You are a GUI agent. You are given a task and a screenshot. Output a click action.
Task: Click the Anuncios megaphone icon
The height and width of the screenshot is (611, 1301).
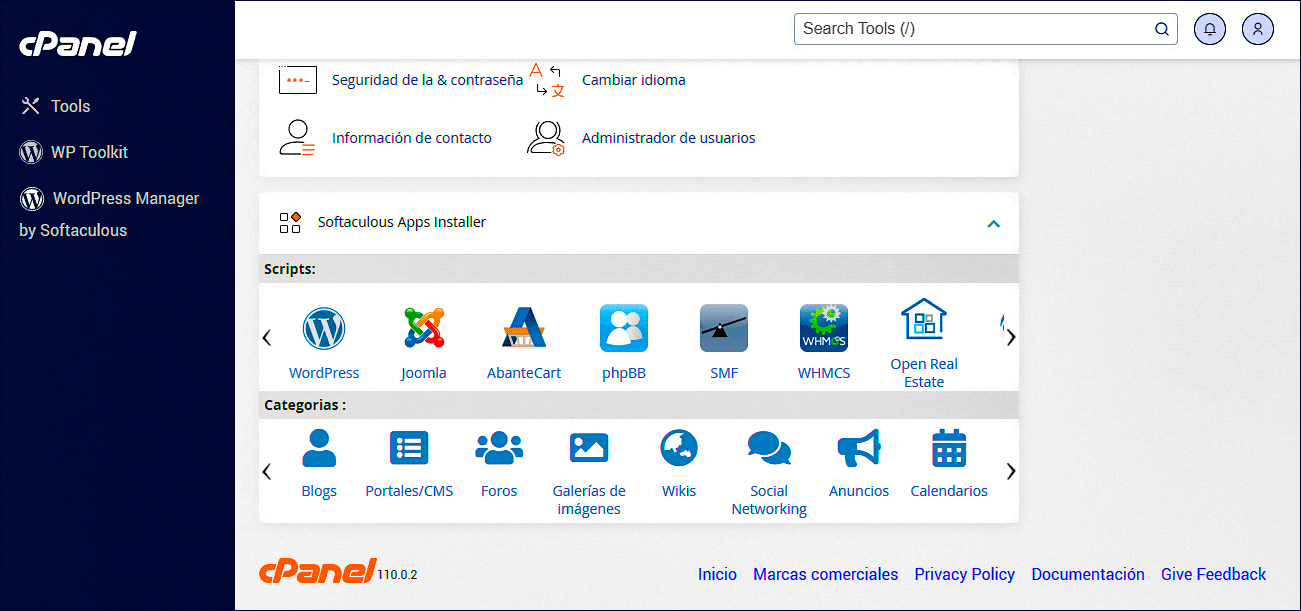[x=858, y=447]
